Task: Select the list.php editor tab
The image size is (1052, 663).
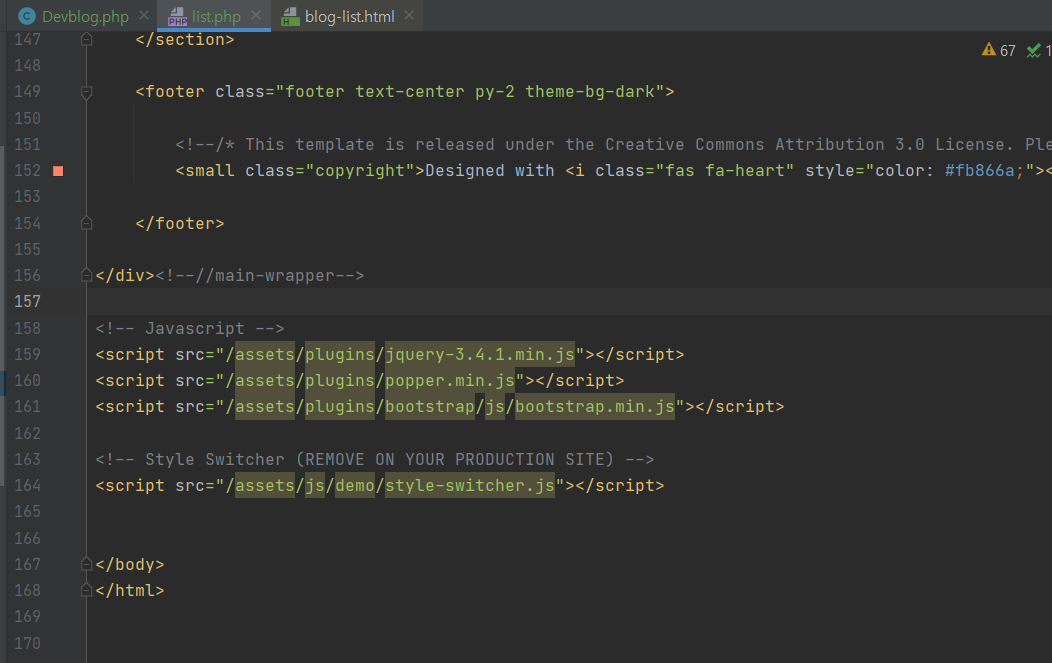Action: pos(216,16)
